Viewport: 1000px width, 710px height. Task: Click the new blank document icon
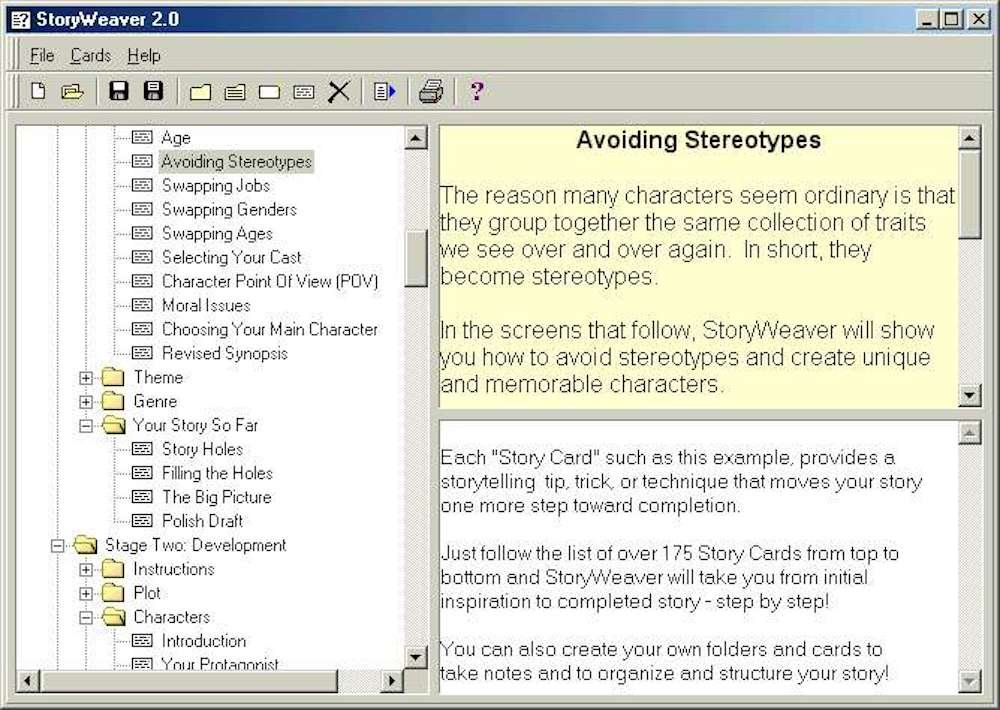coord(38,92)
